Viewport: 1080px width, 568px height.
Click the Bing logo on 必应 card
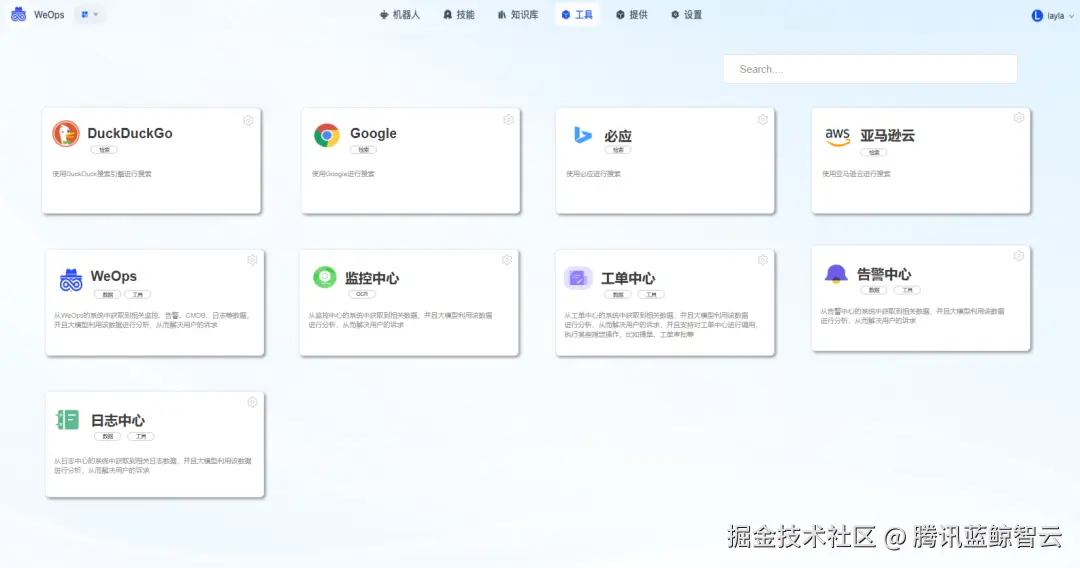click(583, 134)
